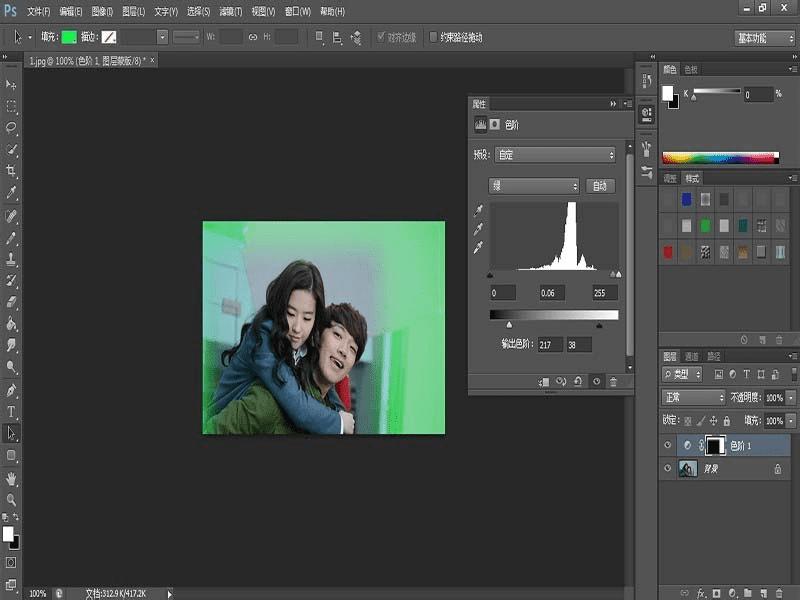Choose the Type (T) tool
Viewport: 800px width, 600px height.
12,412
